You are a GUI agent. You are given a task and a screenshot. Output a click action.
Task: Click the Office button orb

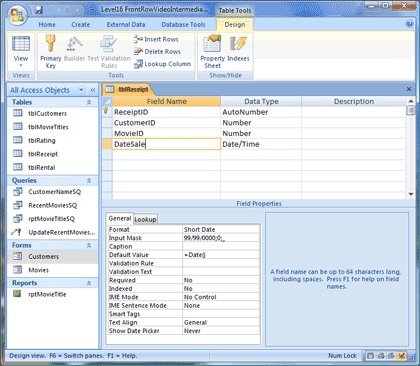17,16
